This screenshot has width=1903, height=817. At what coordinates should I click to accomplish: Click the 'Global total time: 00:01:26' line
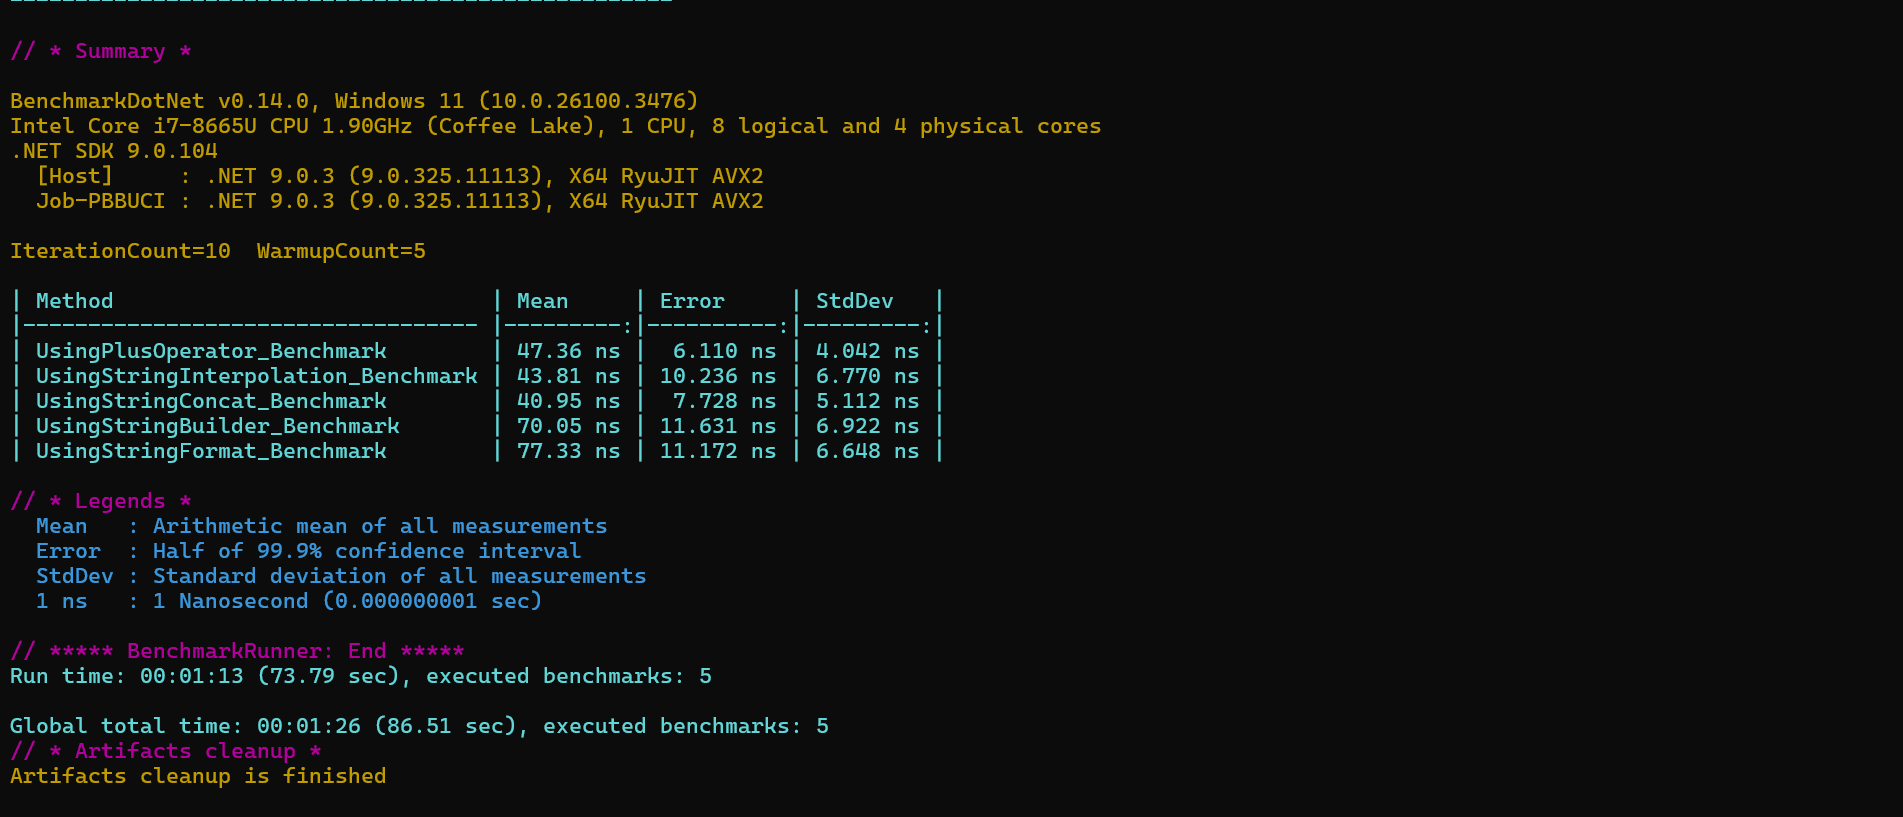click(419, 726)
